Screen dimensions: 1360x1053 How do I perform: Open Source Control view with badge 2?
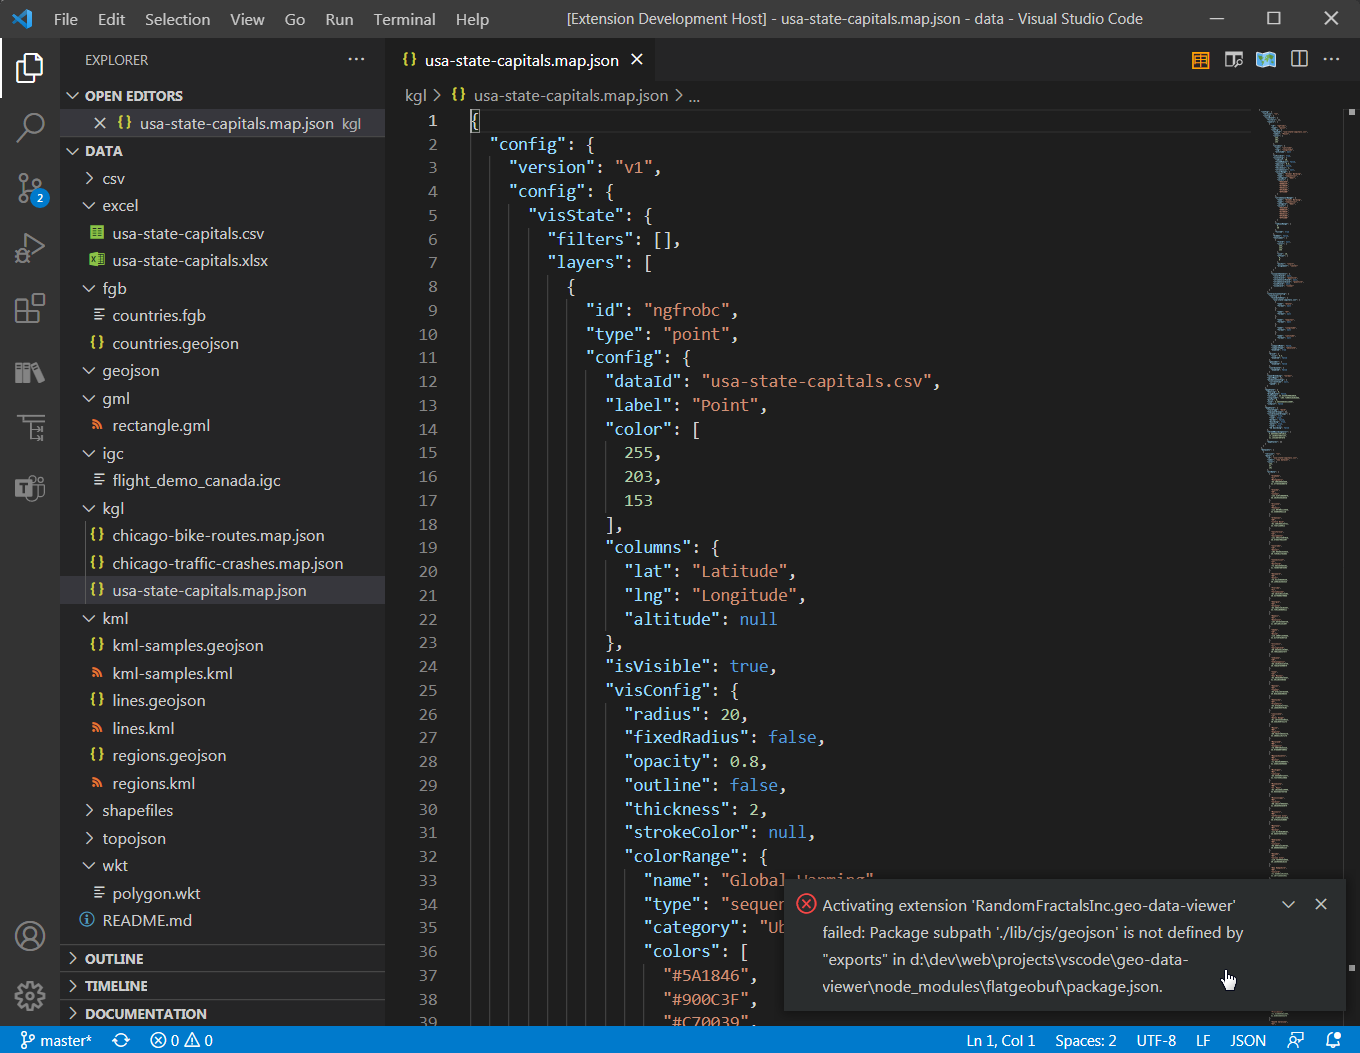pyautogui.click(x=30, y=188)
